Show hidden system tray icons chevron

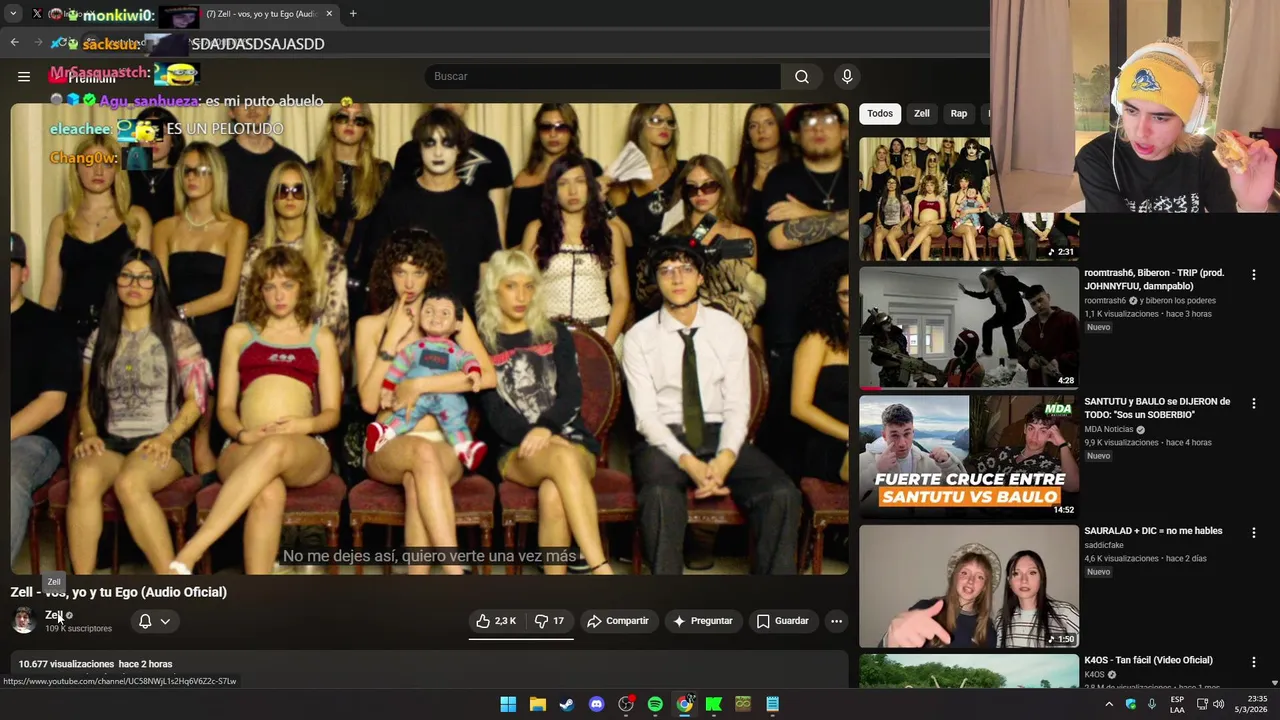point(1109,704)
